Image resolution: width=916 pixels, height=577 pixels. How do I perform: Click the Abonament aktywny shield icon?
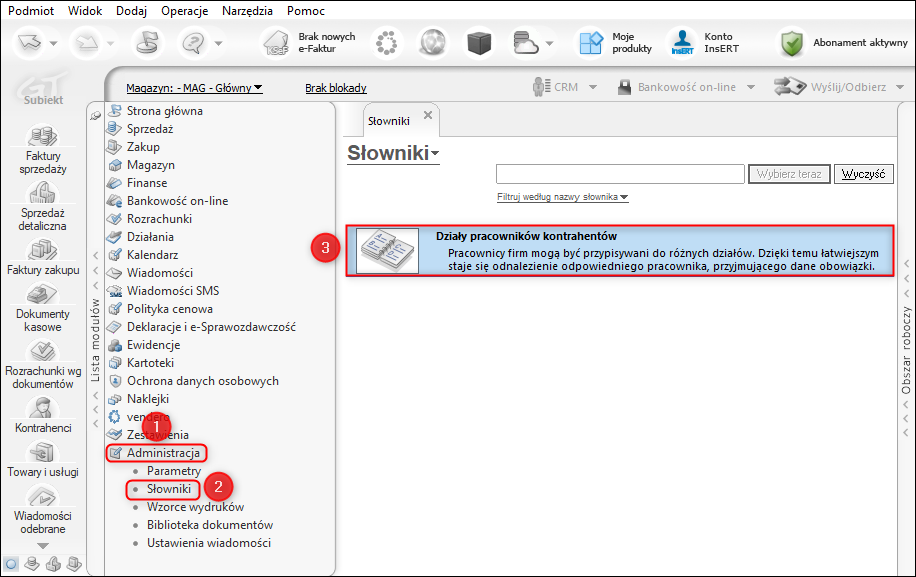point(792,43)
